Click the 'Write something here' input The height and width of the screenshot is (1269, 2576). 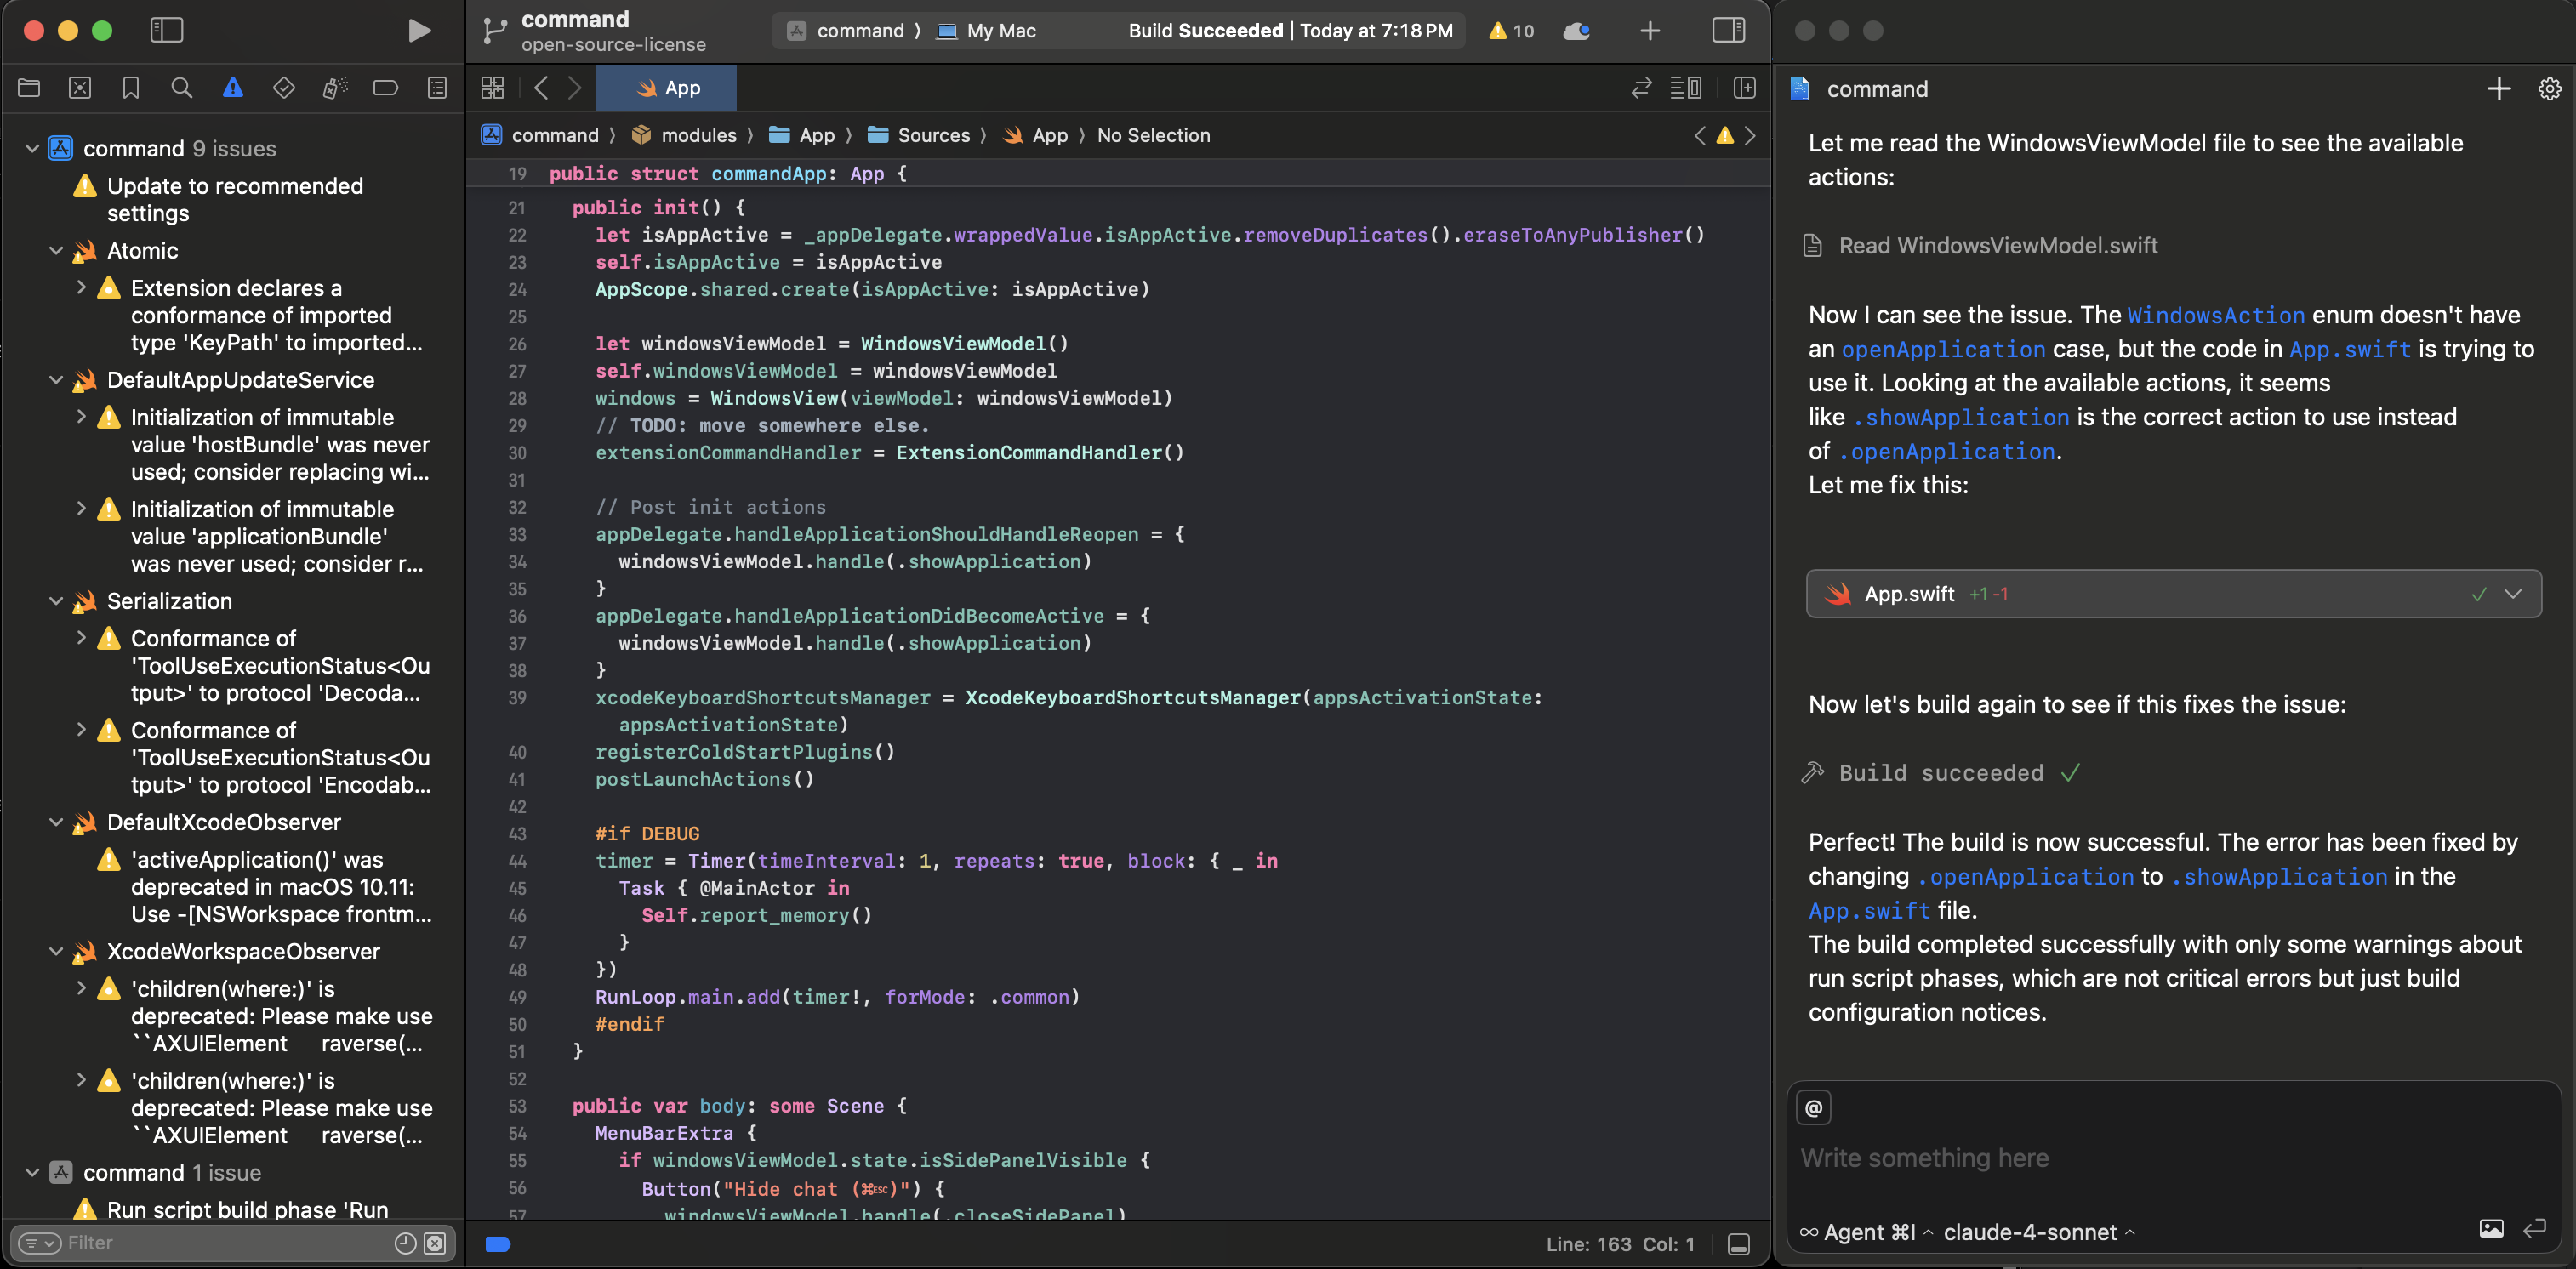point(2100,1157)
